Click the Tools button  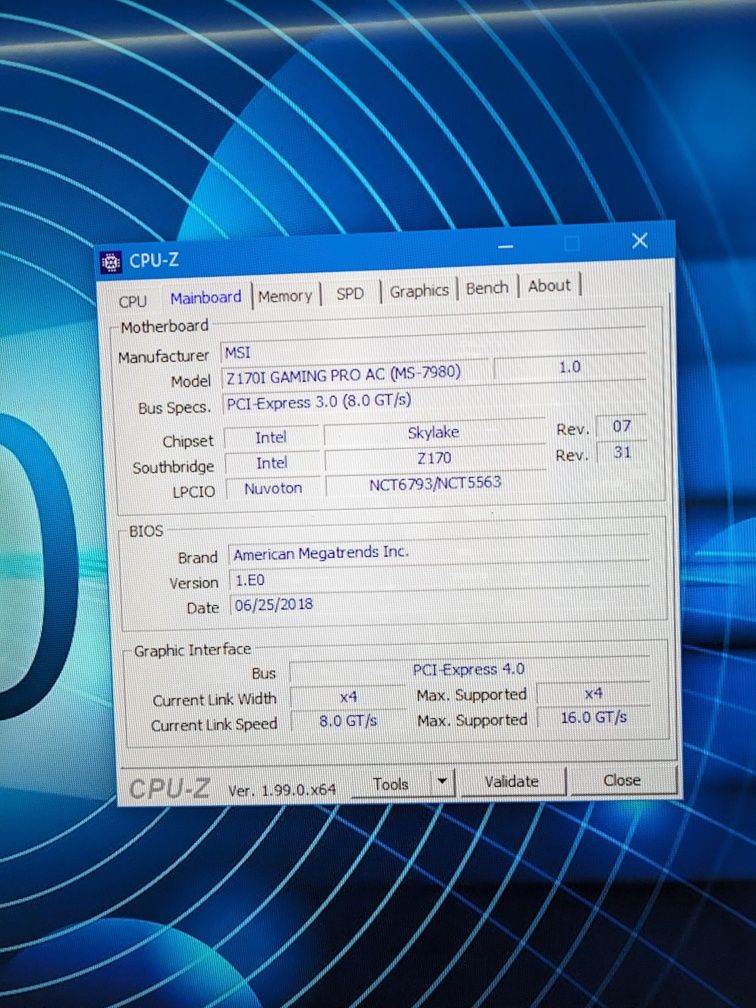(x=391, y=784)
